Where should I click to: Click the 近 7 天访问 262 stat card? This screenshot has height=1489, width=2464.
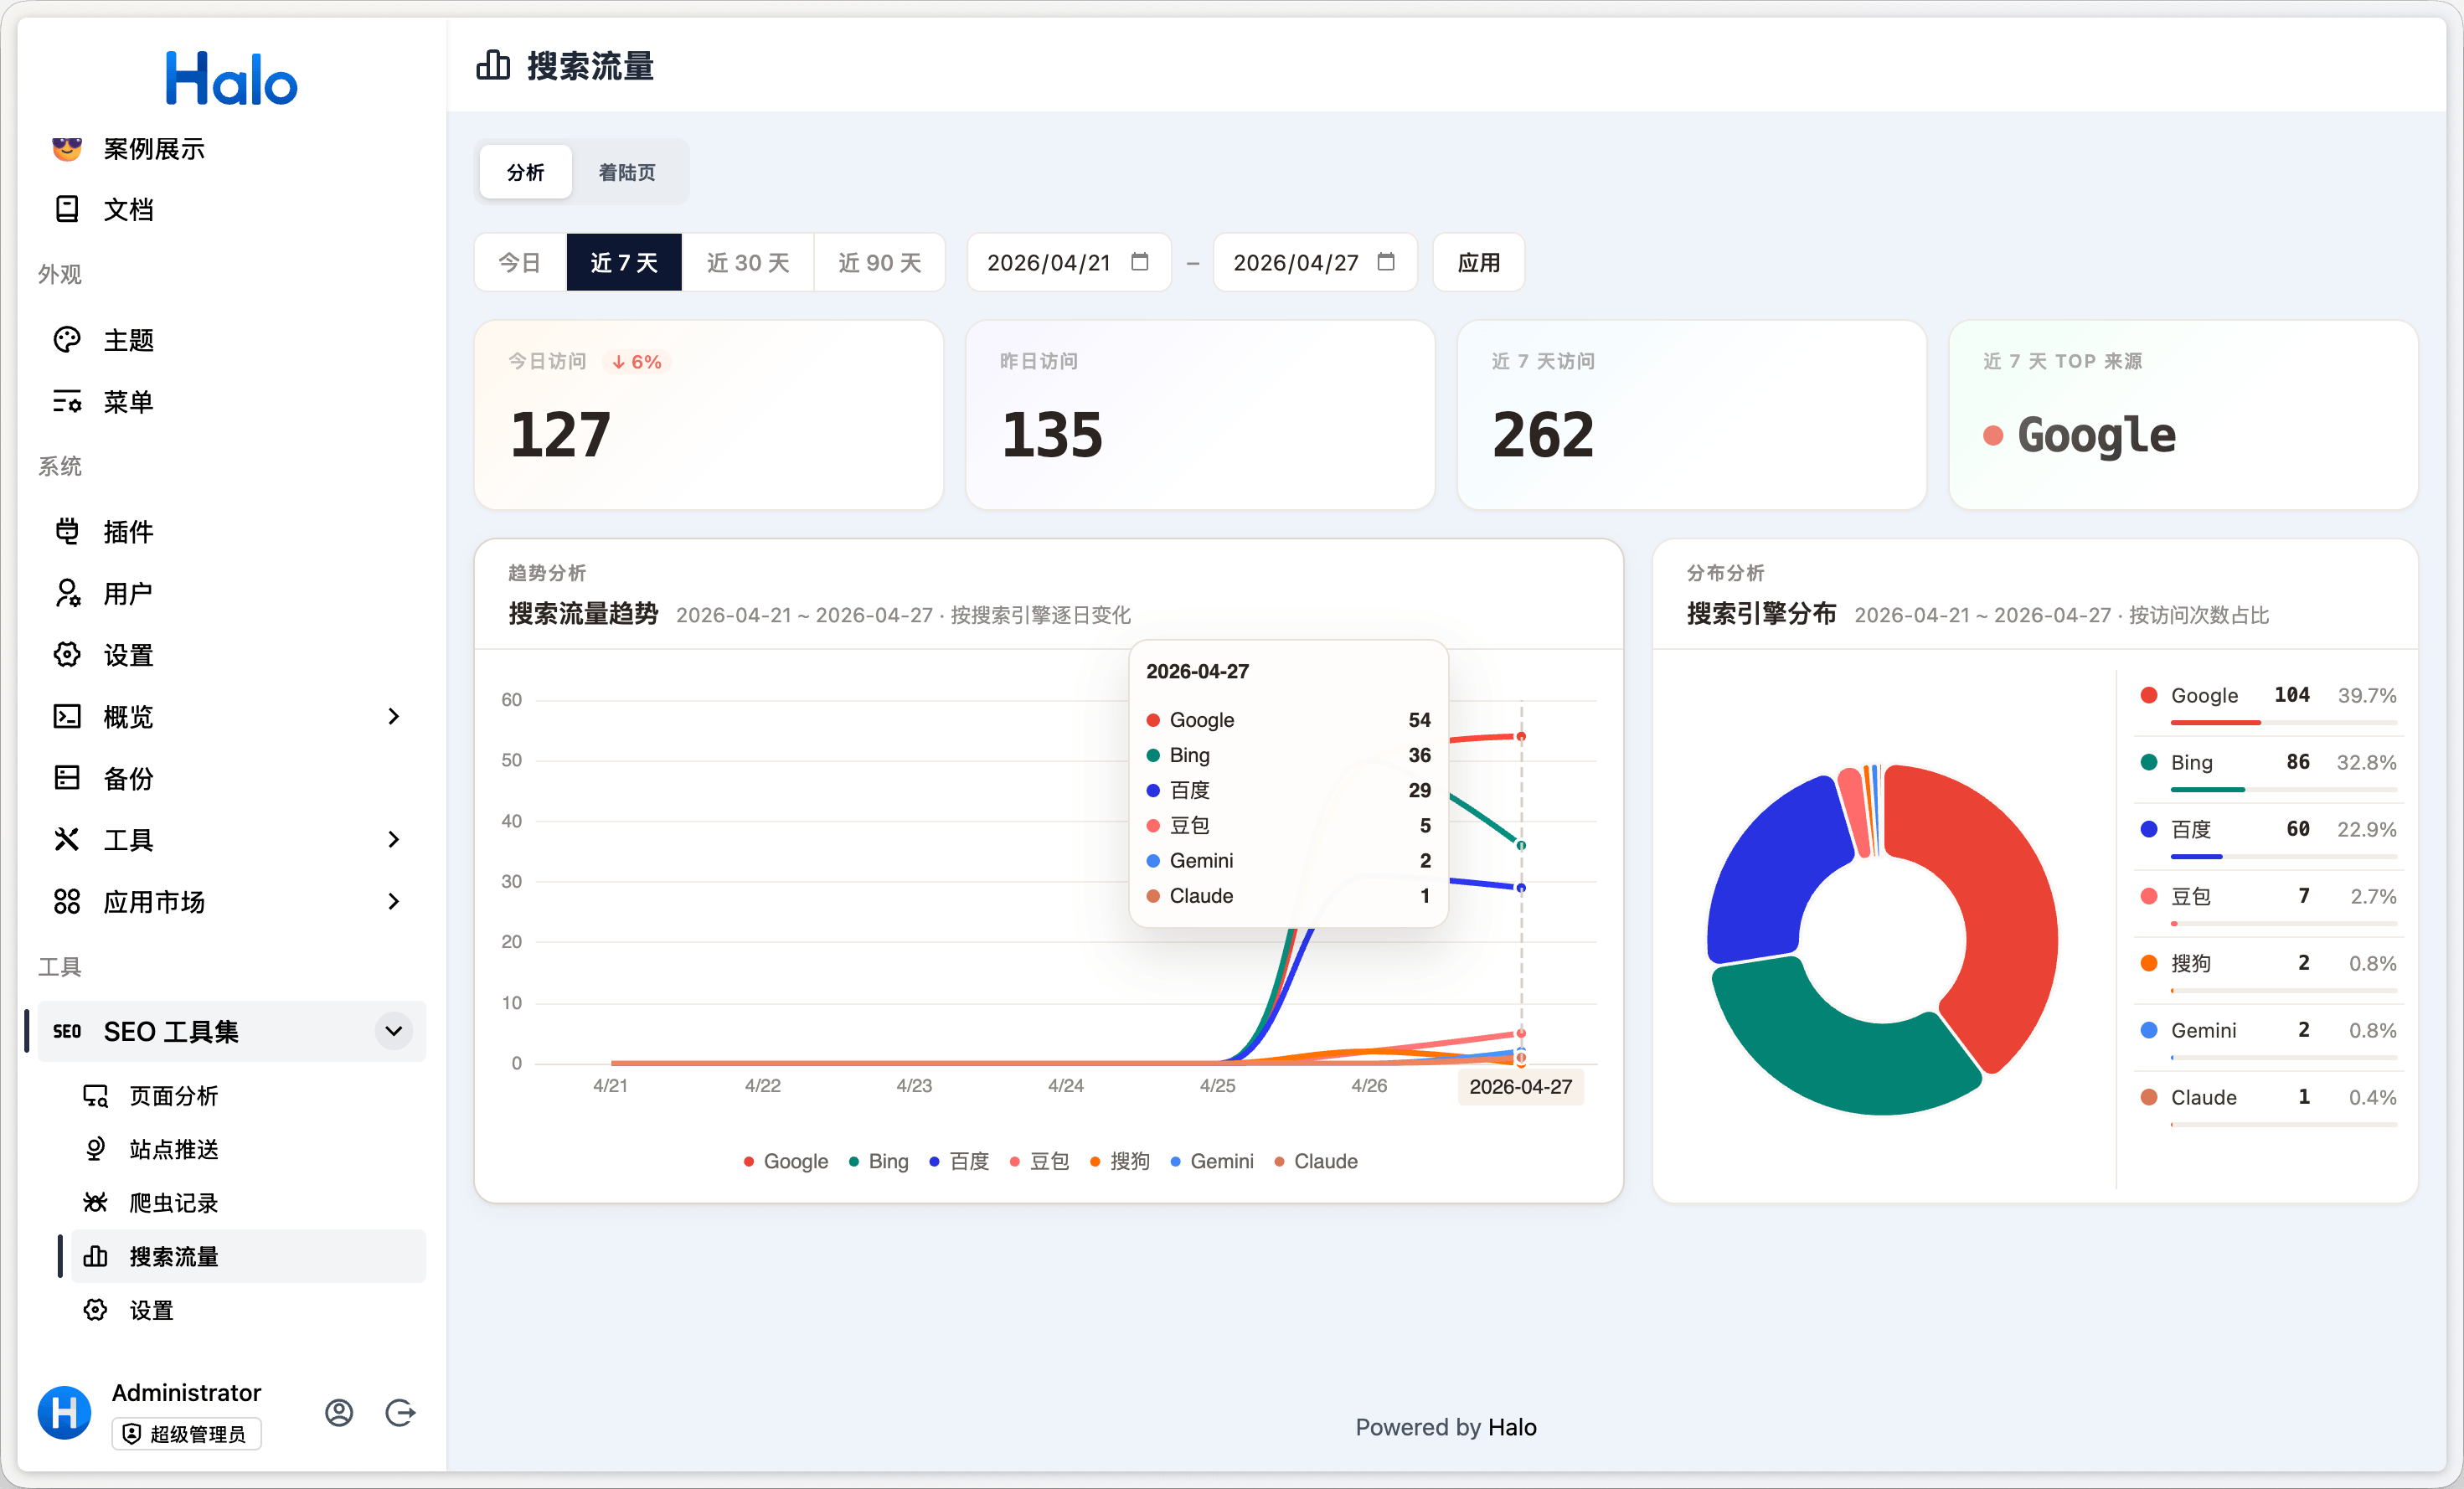pyautogui.click(x=1691, y=415)
